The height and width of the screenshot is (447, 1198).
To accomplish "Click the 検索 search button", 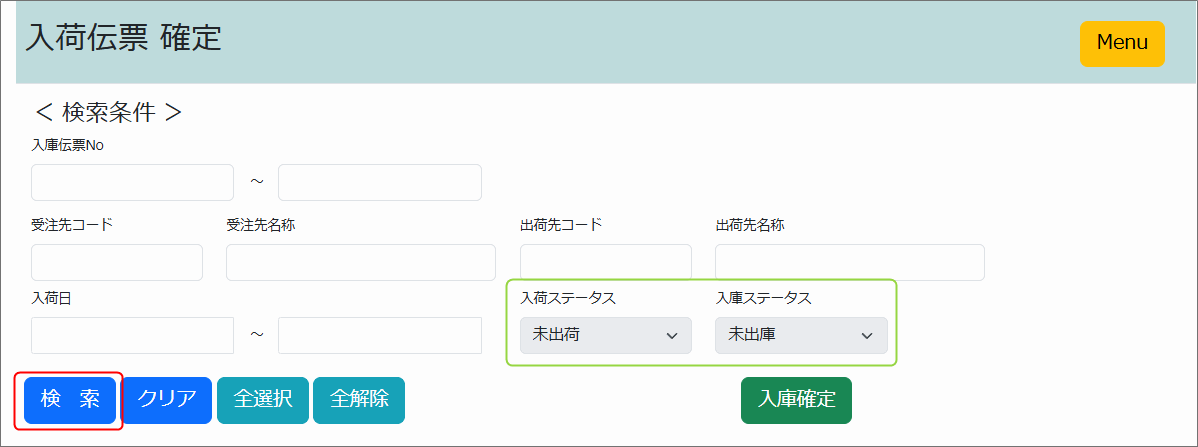I will [70, 400].
